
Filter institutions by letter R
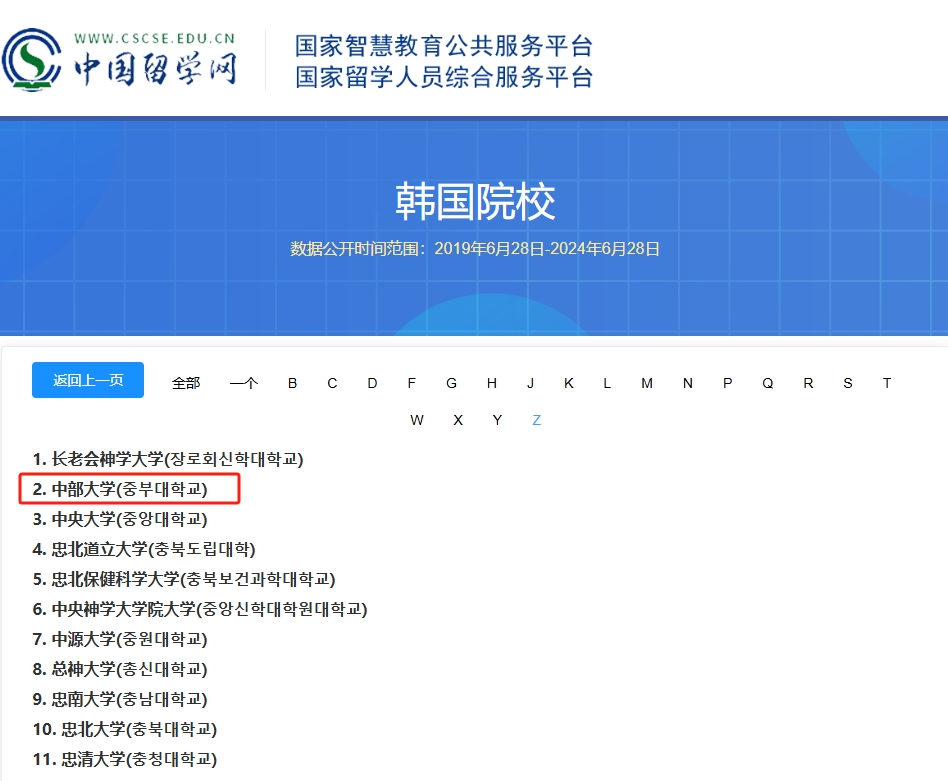808,383
